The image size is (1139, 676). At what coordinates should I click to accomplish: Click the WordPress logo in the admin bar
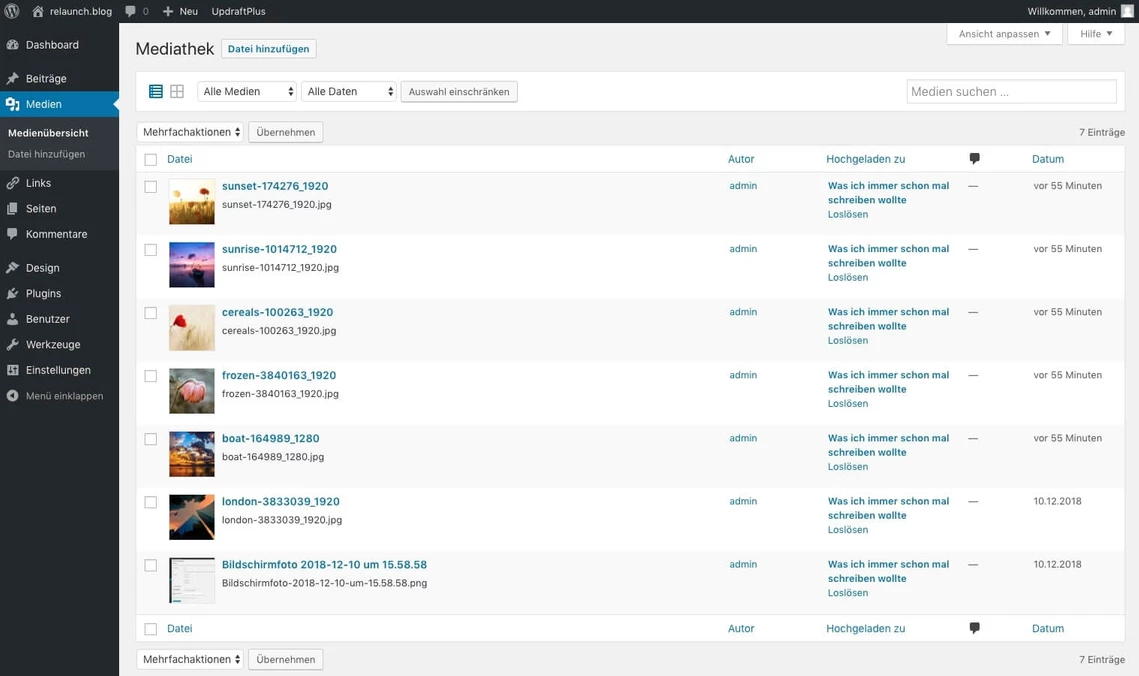[11, 11]
